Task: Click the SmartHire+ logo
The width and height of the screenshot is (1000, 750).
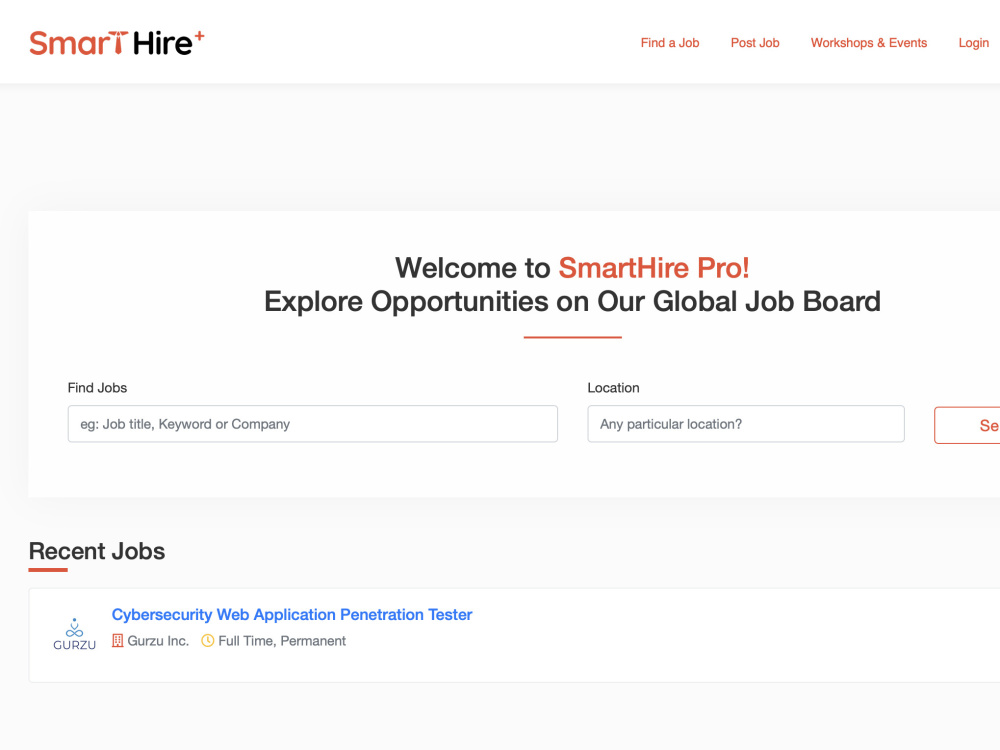Action: click(x=117, y=43)
